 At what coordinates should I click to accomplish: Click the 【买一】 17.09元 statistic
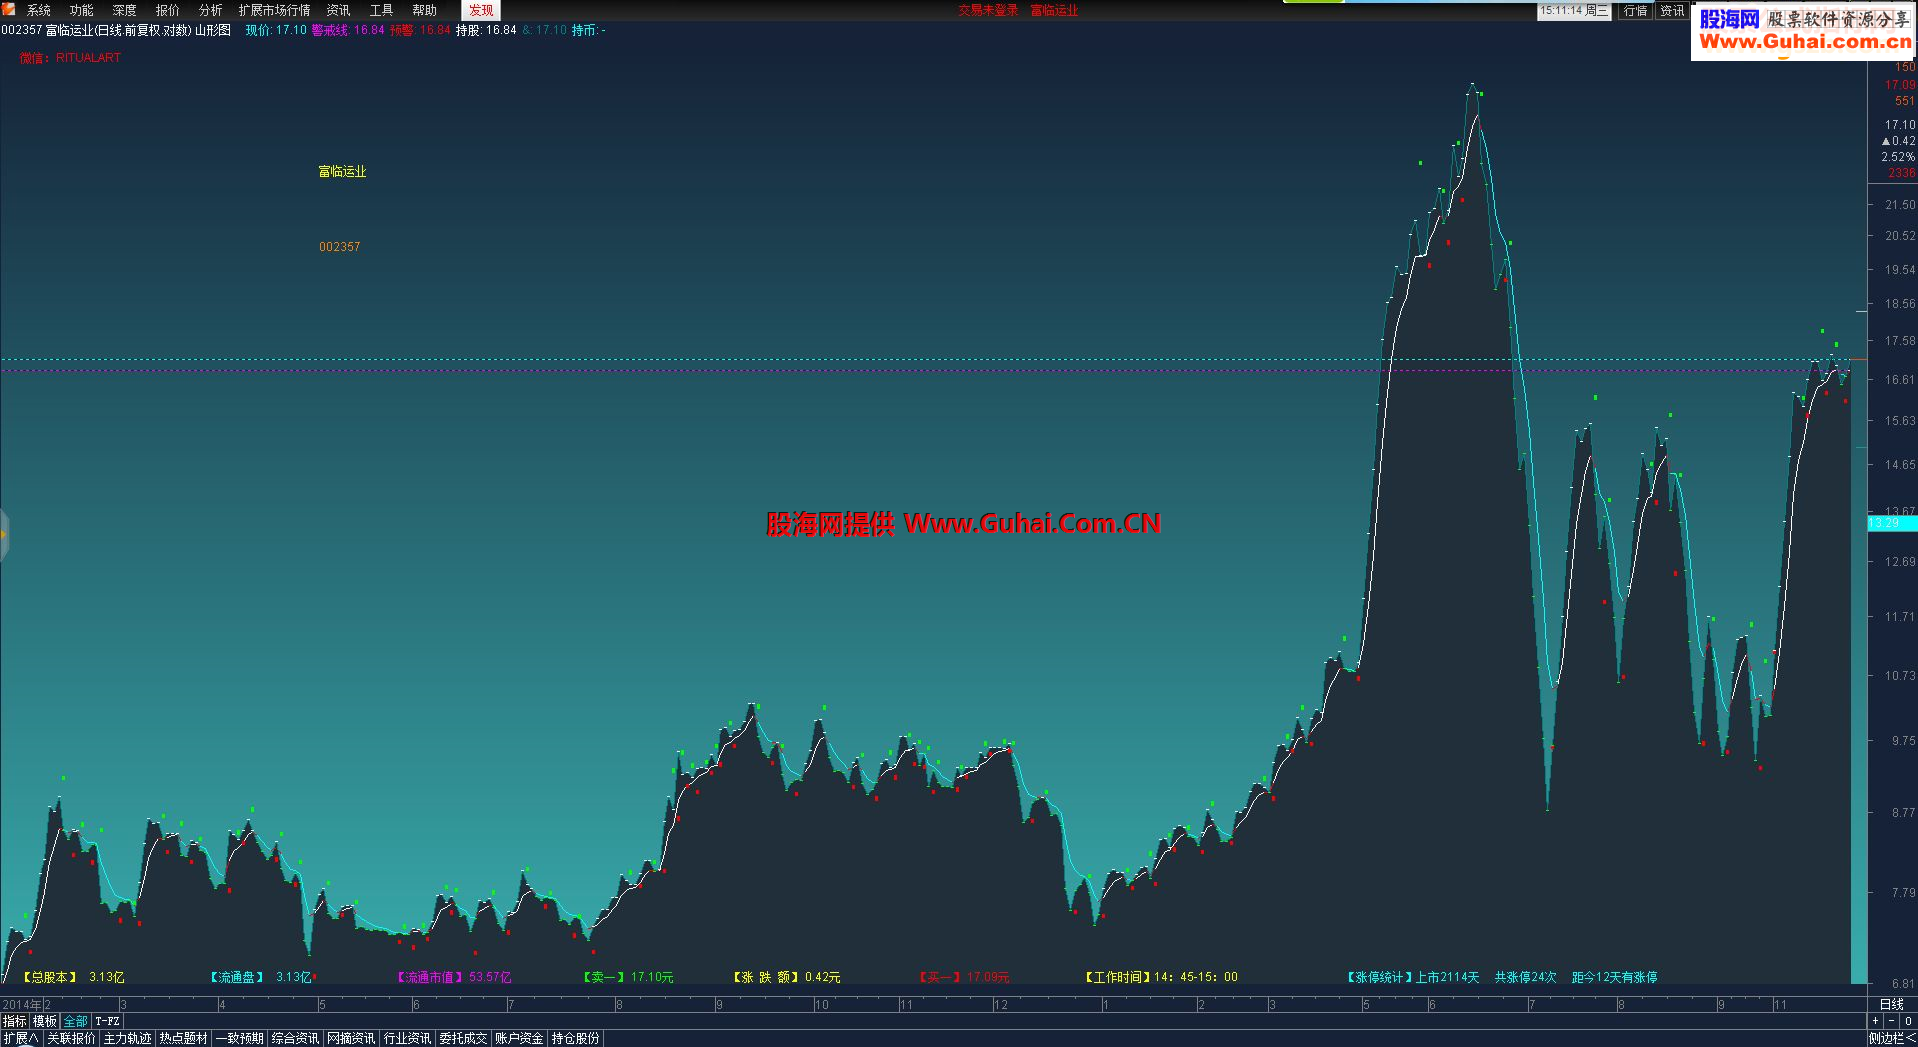click(x=964, y=977)
